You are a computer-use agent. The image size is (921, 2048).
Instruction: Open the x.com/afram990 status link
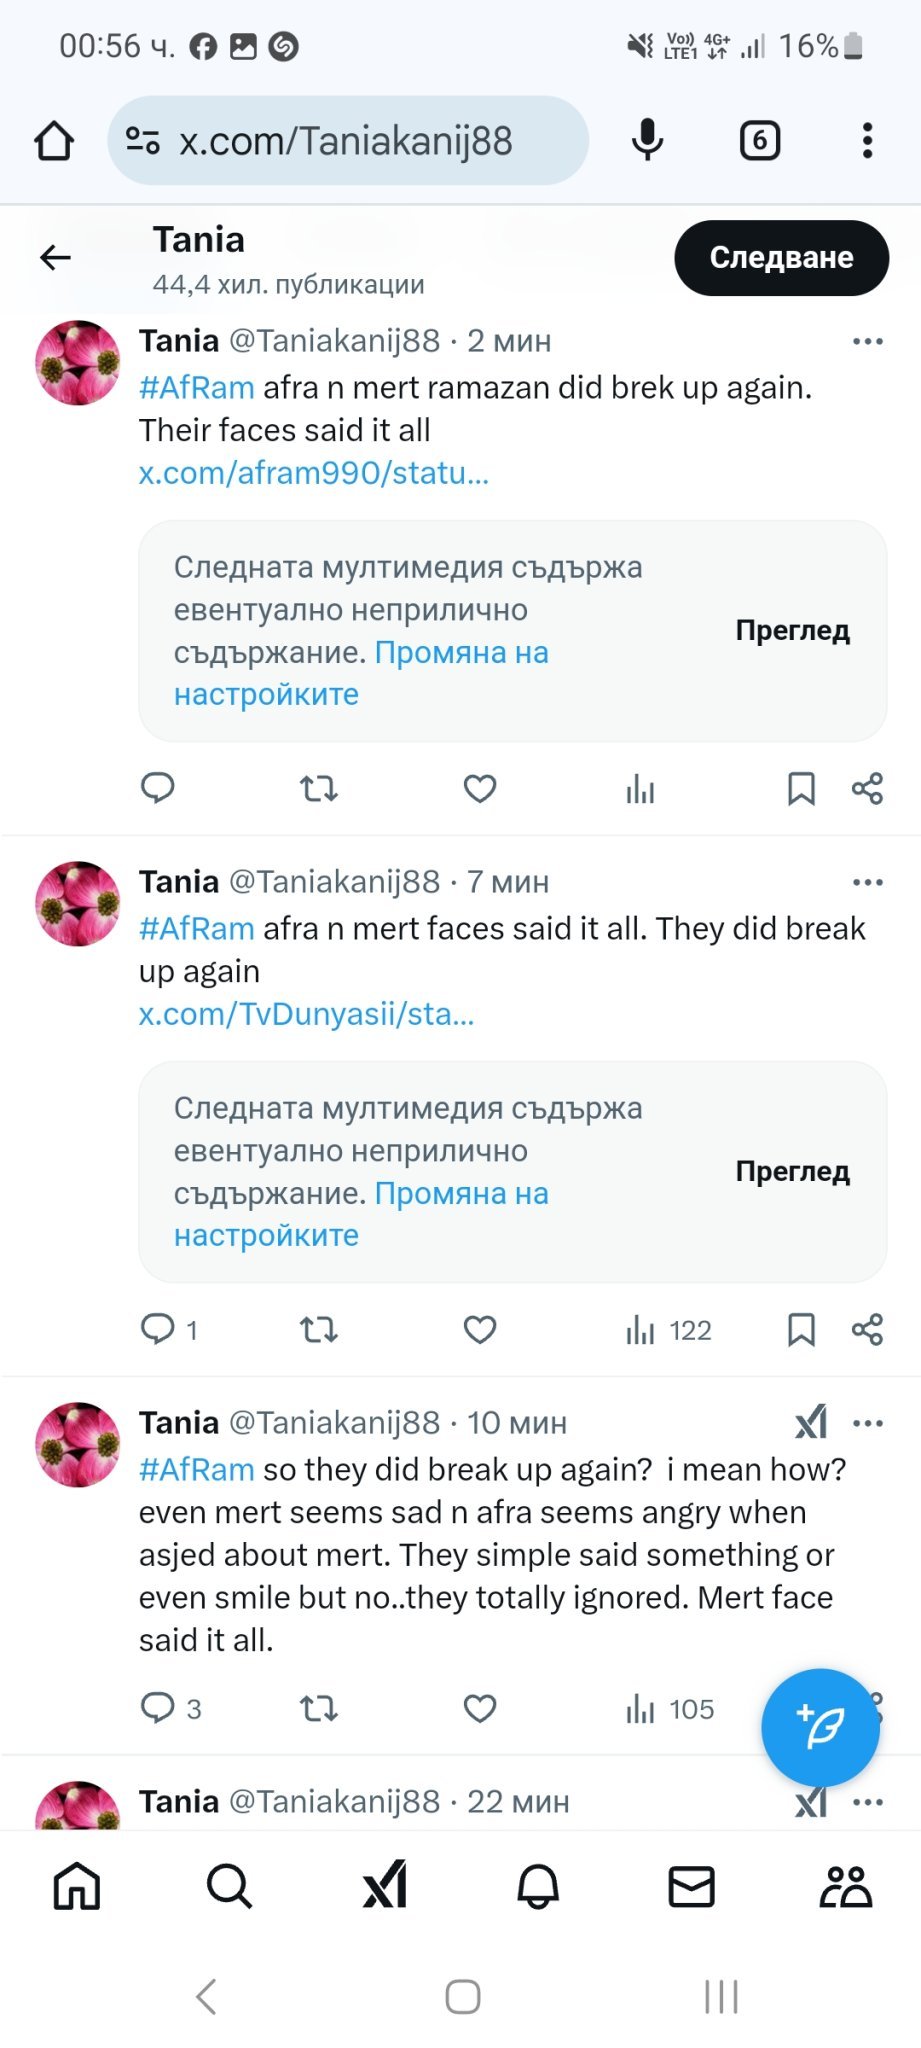(x=313, y=473)
